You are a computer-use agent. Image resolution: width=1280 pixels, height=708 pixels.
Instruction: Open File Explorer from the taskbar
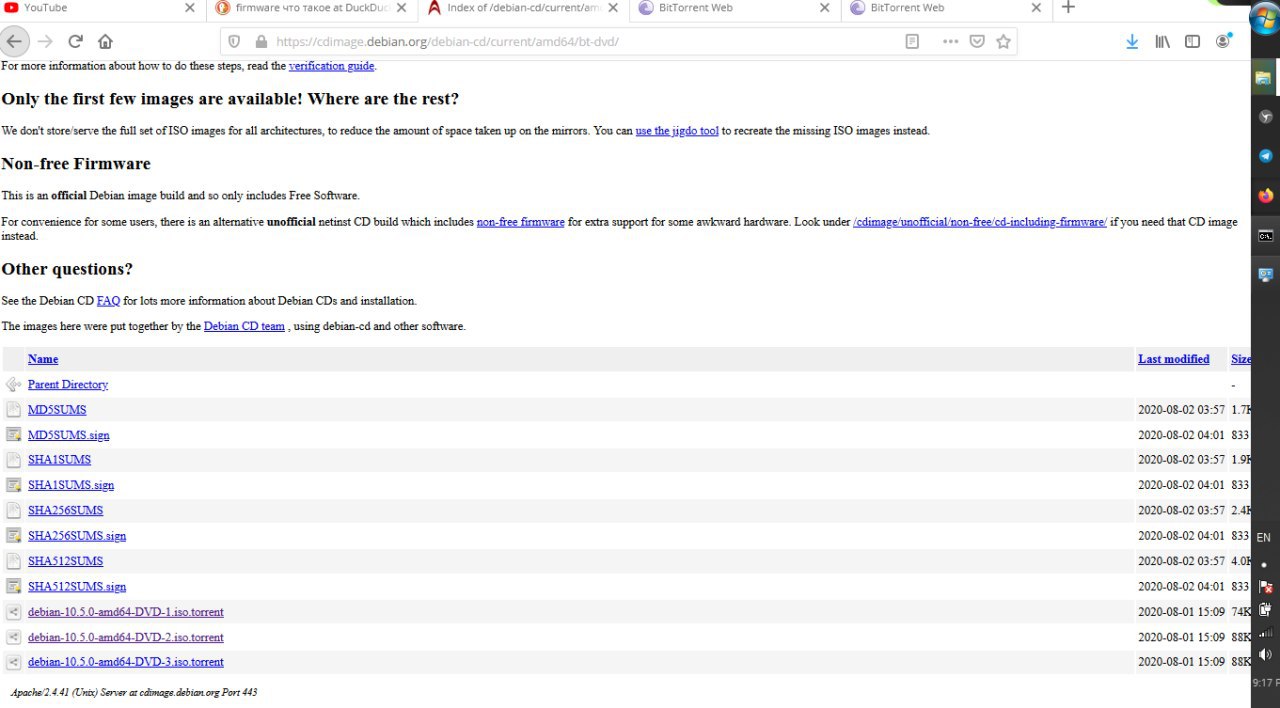click(x=1265, y=78)
